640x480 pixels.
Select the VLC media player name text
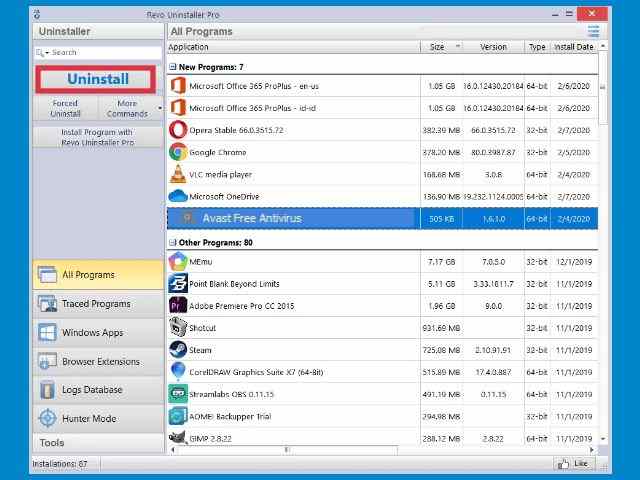[220, 174]
